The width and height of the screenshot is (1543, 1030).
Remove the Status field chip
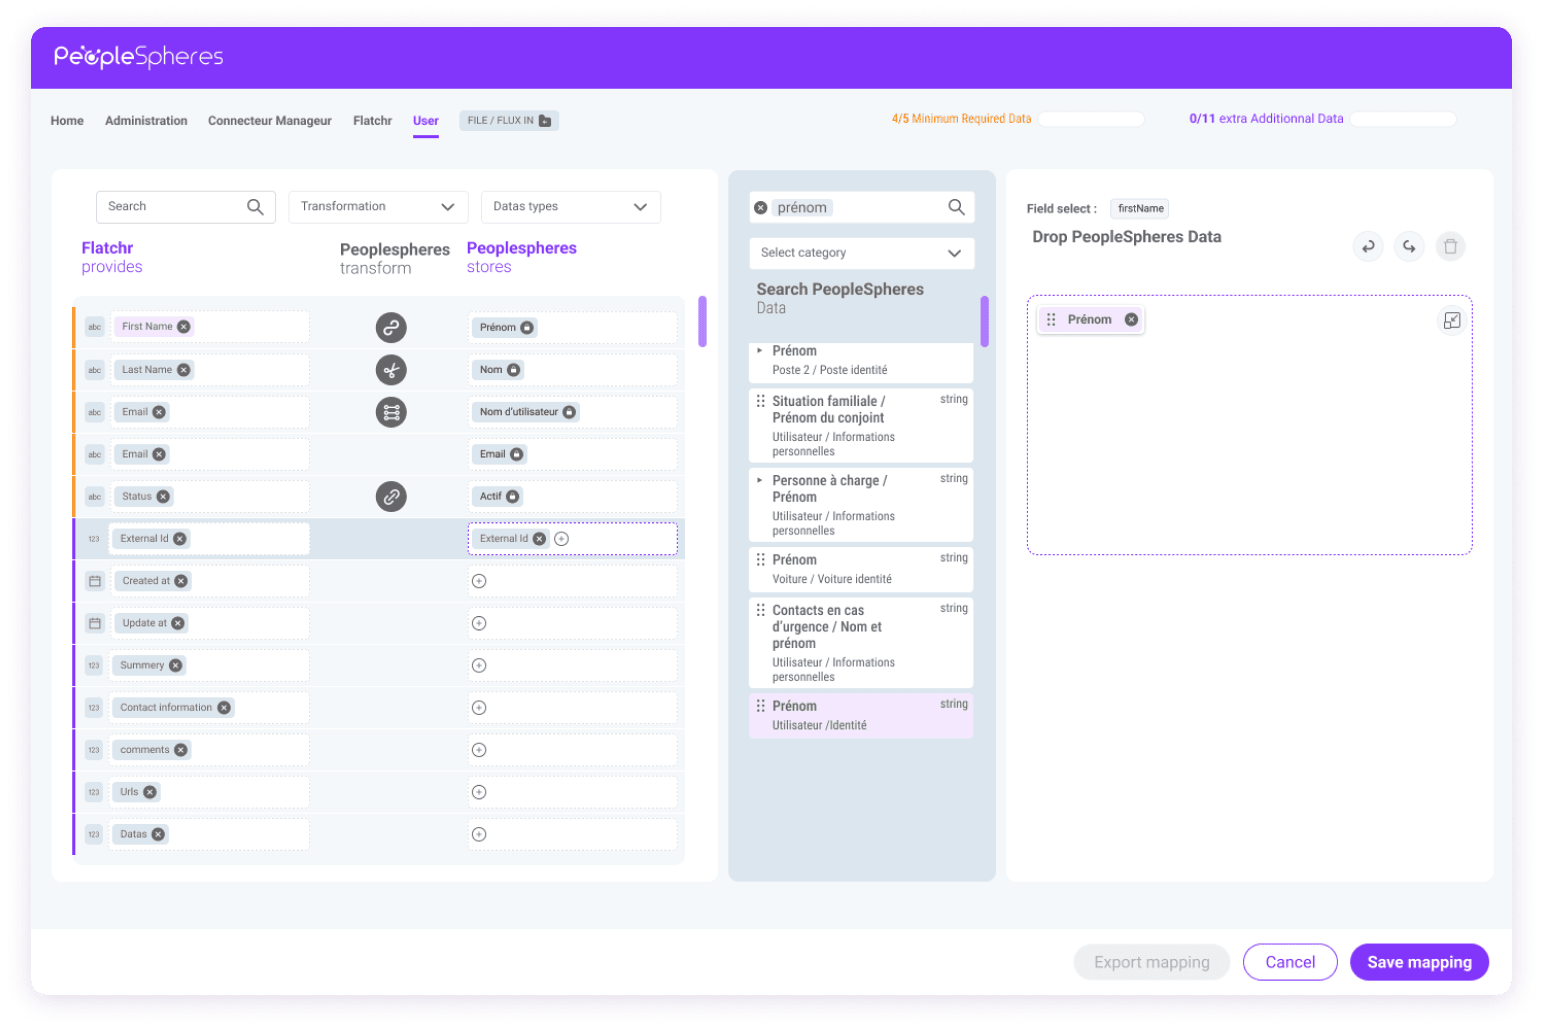click(163, 497)
